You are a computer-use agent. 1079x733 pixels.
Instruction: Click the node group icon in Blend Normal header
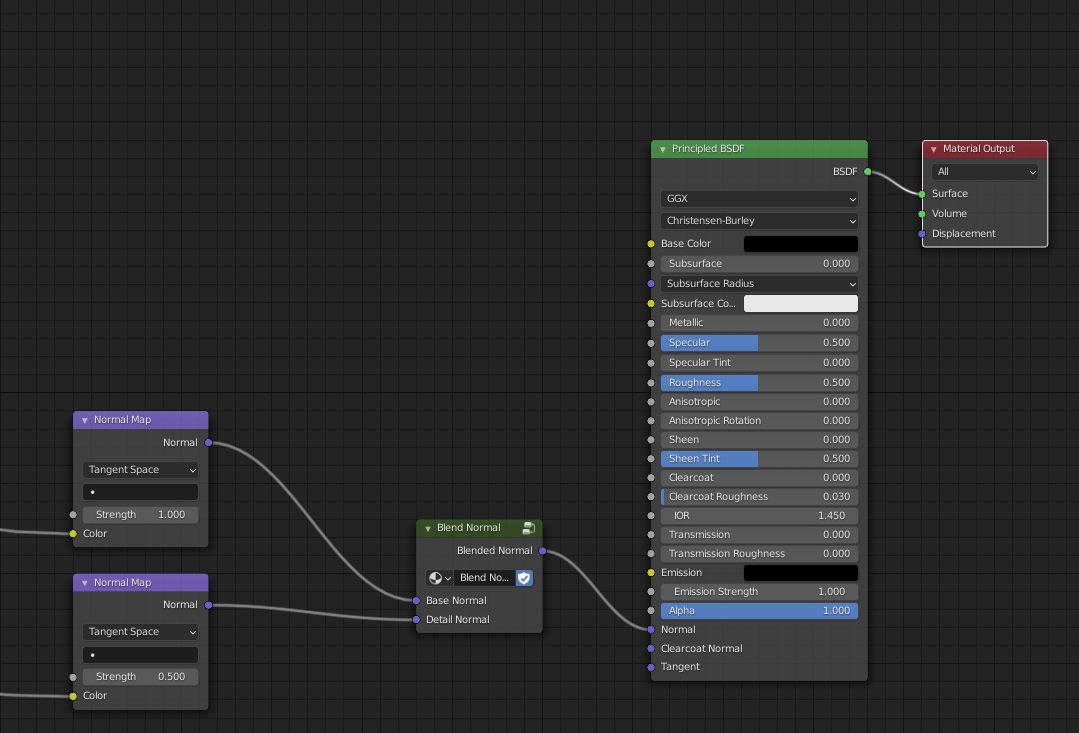click(528, 528)
